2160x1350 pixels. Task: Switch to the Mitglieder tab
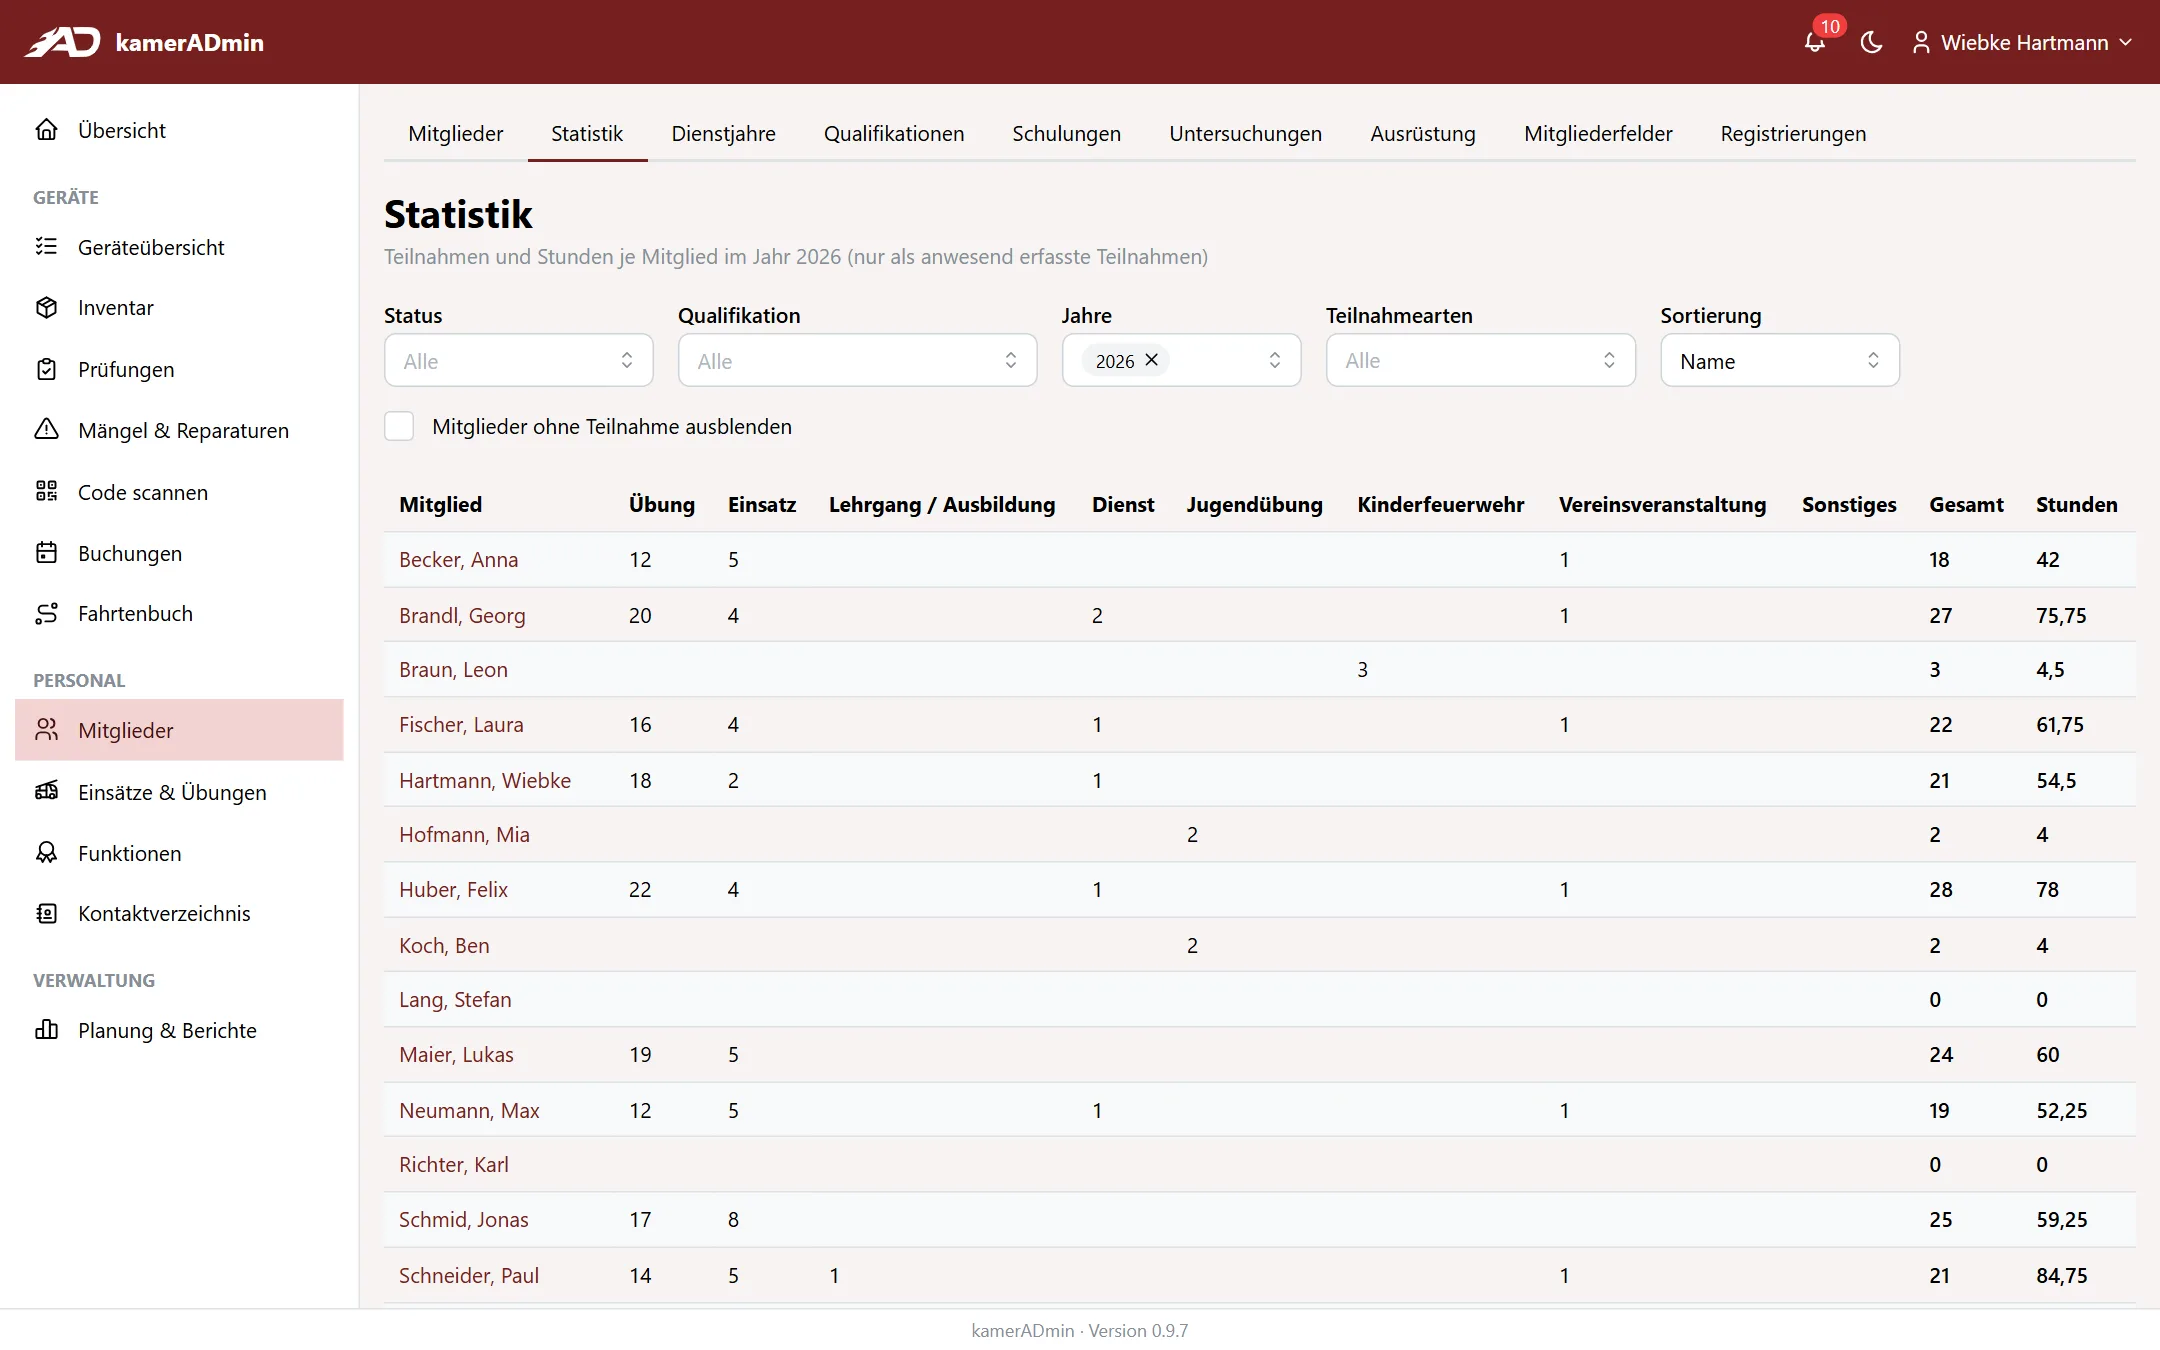click(455, 134)
